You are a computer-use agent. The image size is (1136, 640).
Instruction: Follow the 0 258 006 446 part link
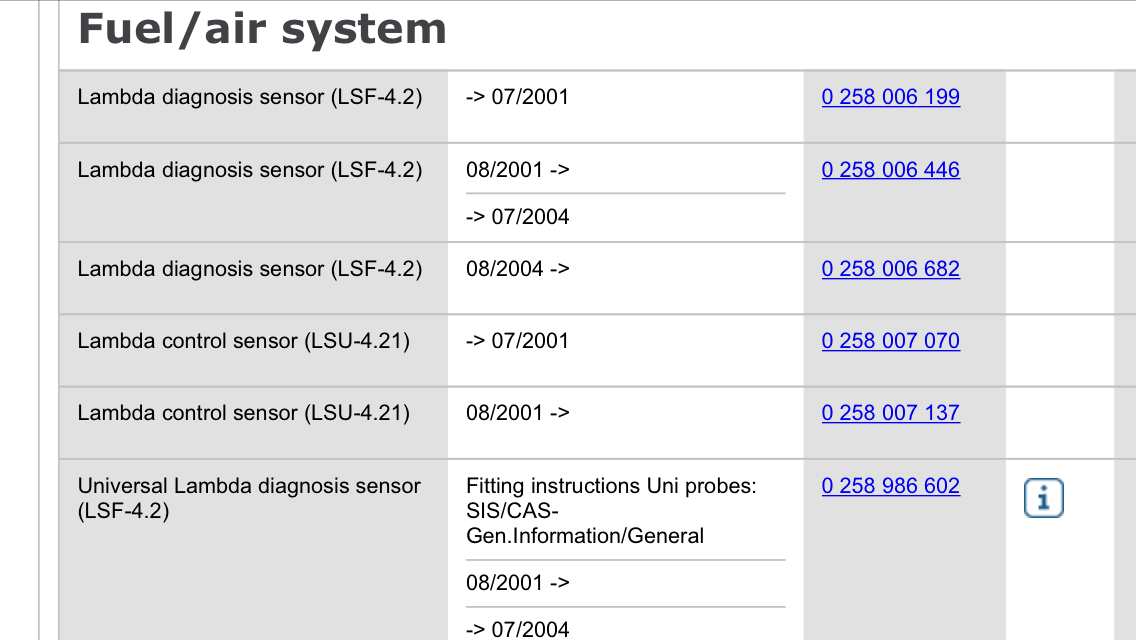tap(890, 170)
